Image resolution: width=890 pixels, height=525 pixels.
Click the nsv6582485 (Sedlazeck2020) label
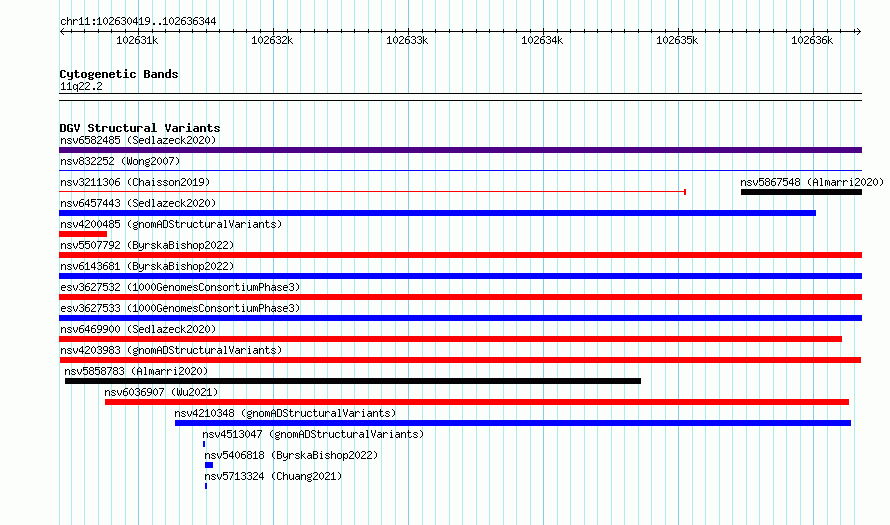(x=138, y=140)
